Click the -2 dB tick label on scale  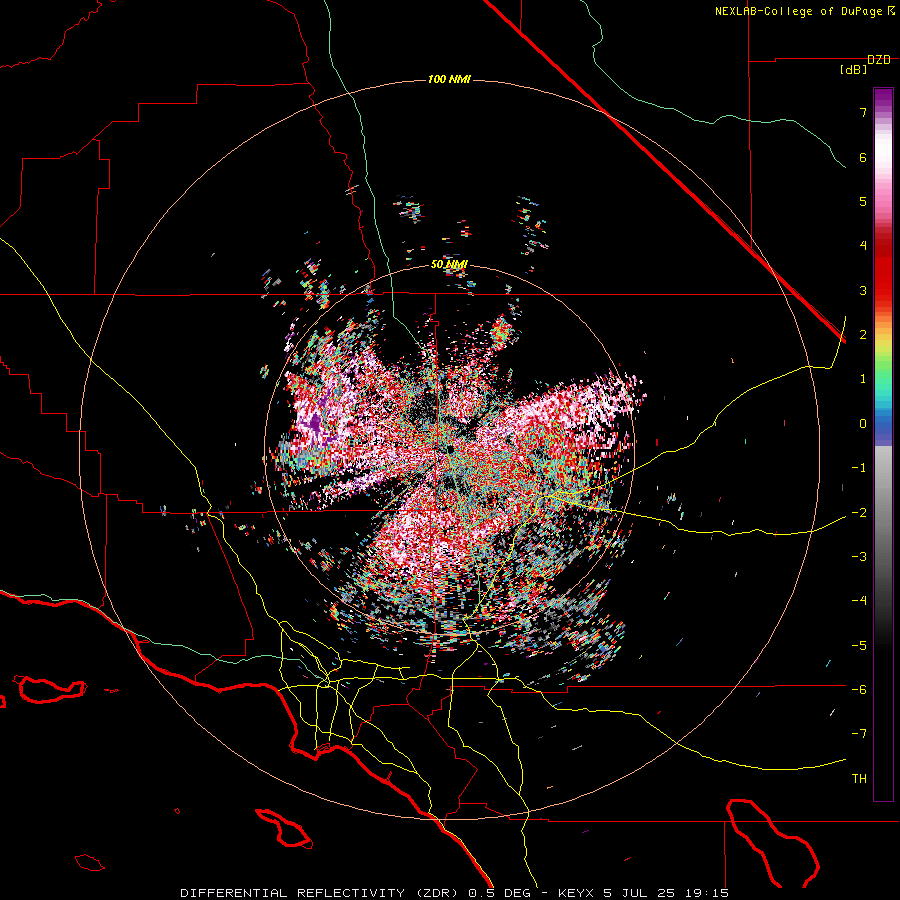point(859,512)
